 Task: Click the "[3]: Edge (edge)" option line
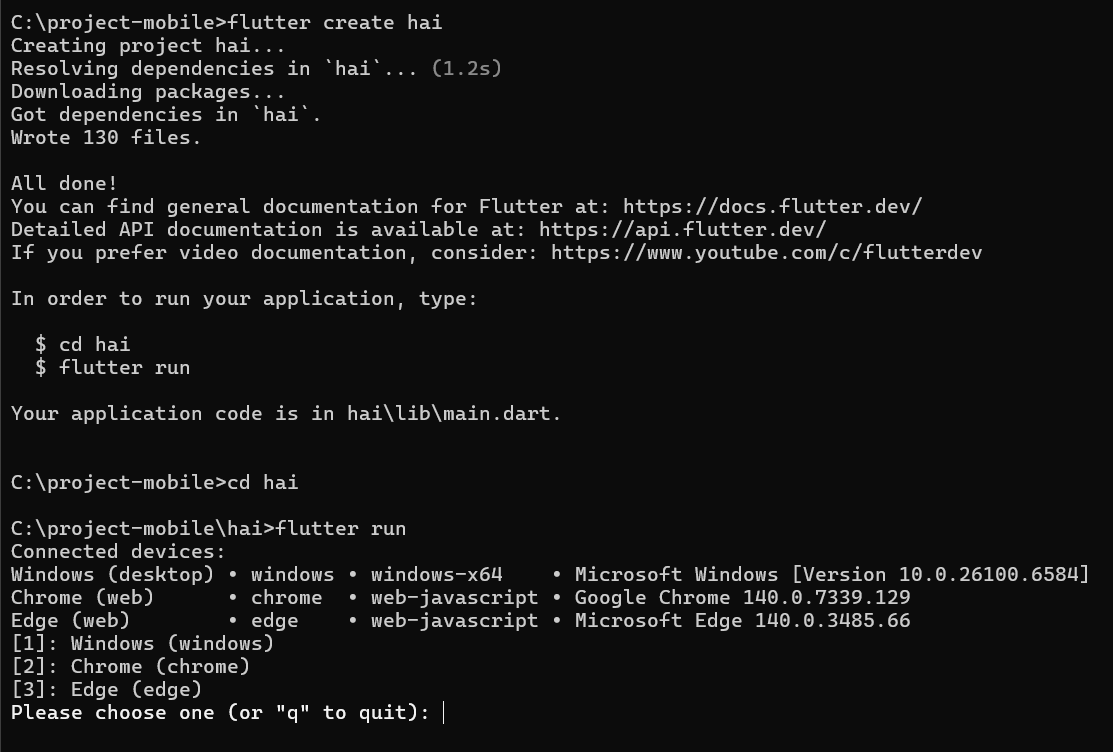click(x=106, y=690)
